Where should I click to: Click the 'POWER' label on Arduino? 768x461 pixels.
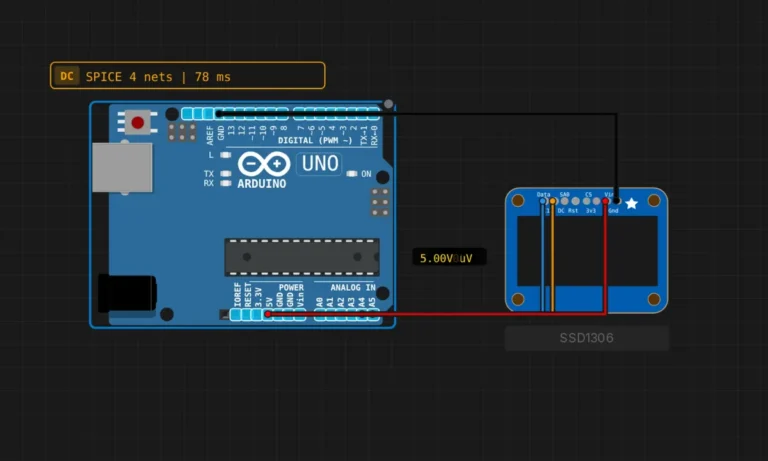coord(291,288)
